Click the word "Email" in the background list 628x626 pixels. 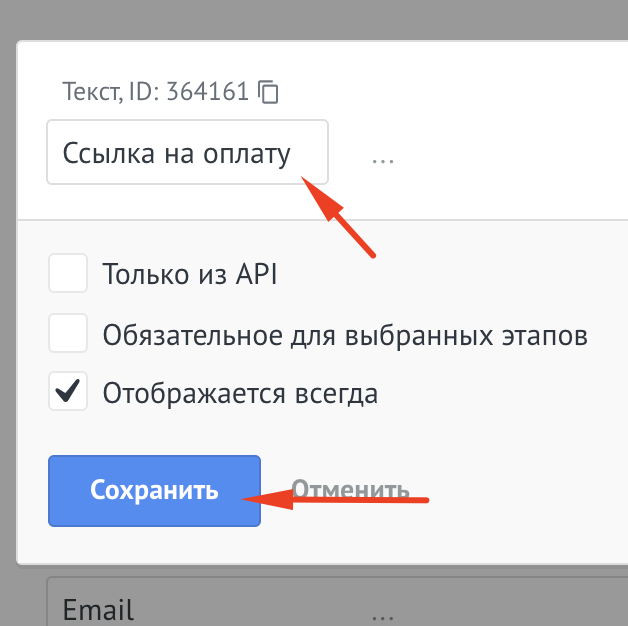98,610
